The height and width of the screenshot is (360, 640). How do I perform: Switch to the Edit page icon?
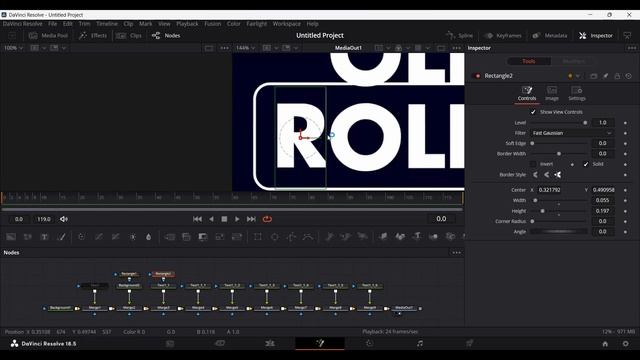click(x=270, y=343)
